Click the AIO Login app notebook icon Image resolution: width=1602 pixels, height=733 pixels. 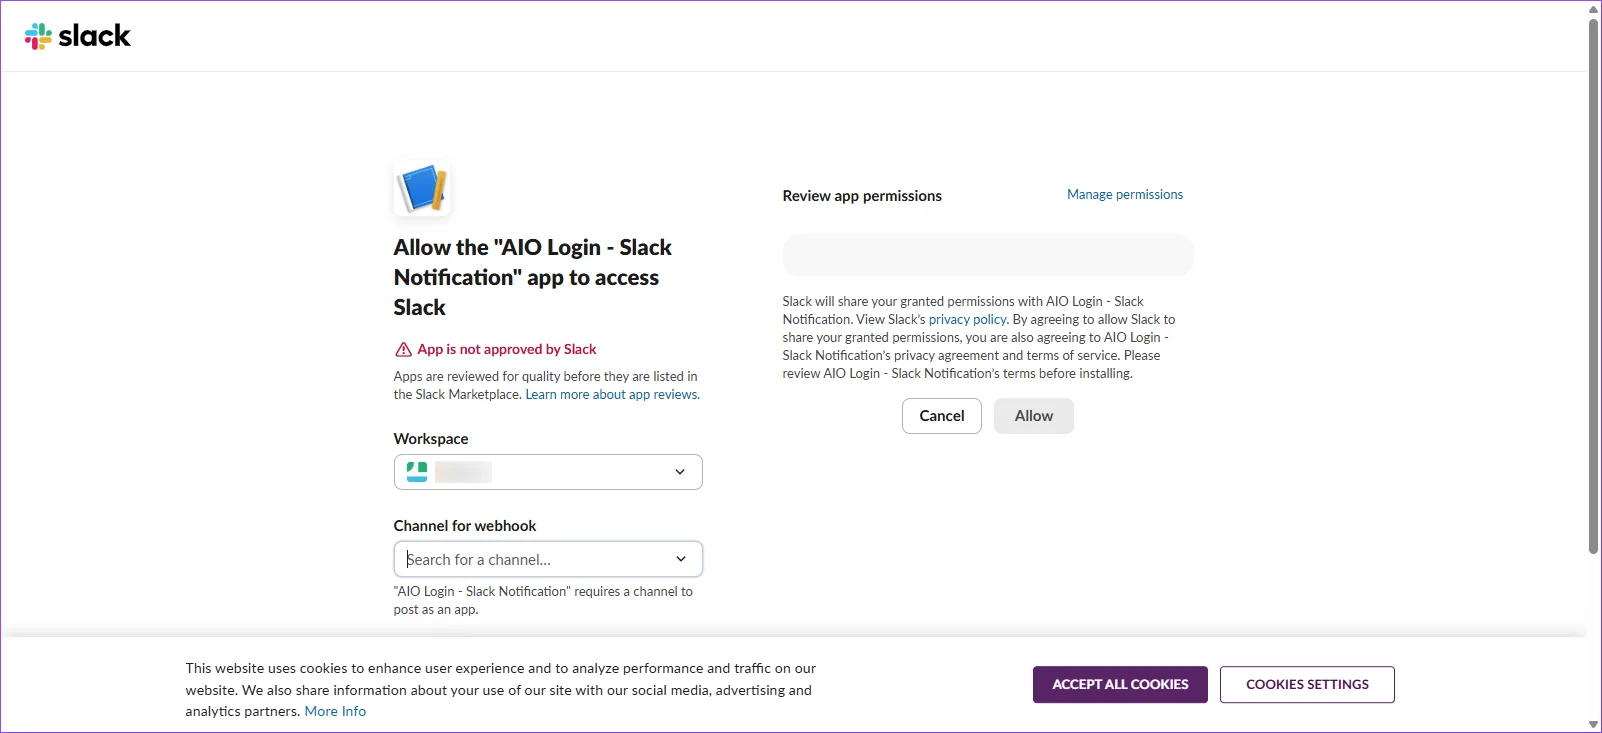click(x=422, y=189)
